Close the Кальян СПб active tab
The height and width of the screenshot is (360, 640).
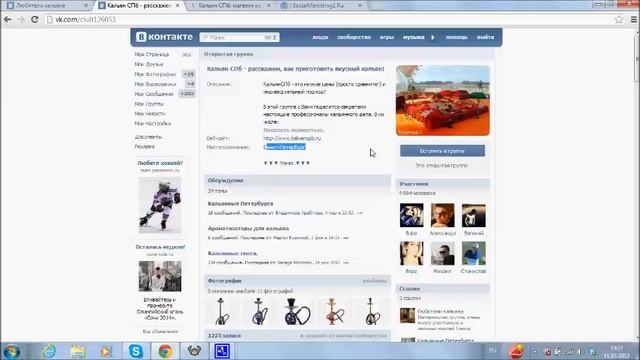click(177, 6)
